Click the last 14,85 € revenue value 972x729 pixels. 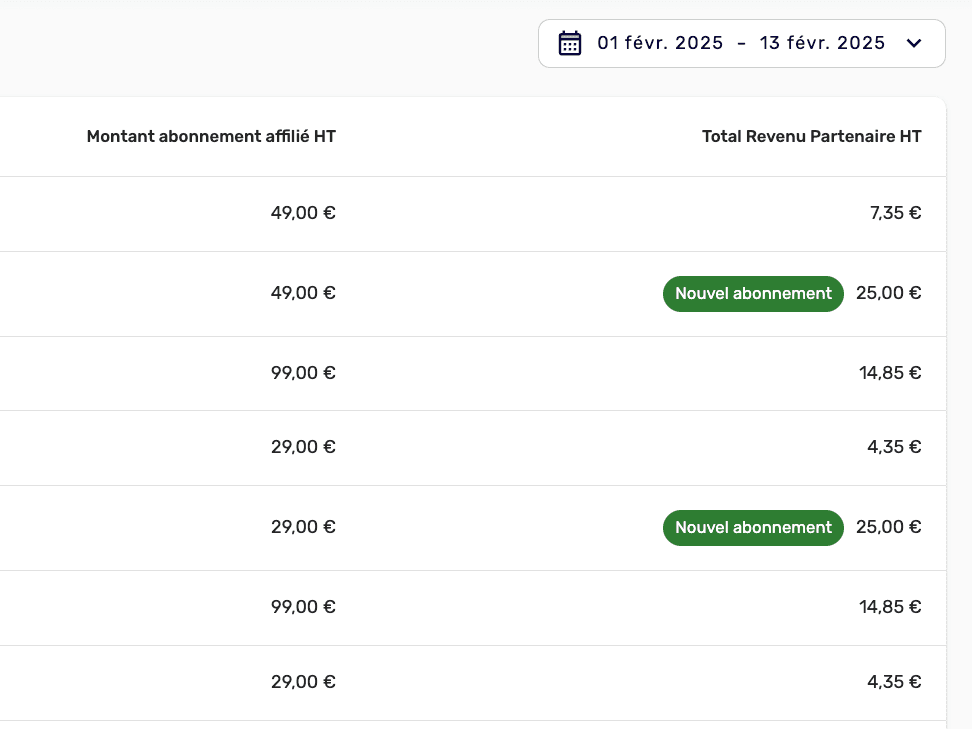coord(890,607)
